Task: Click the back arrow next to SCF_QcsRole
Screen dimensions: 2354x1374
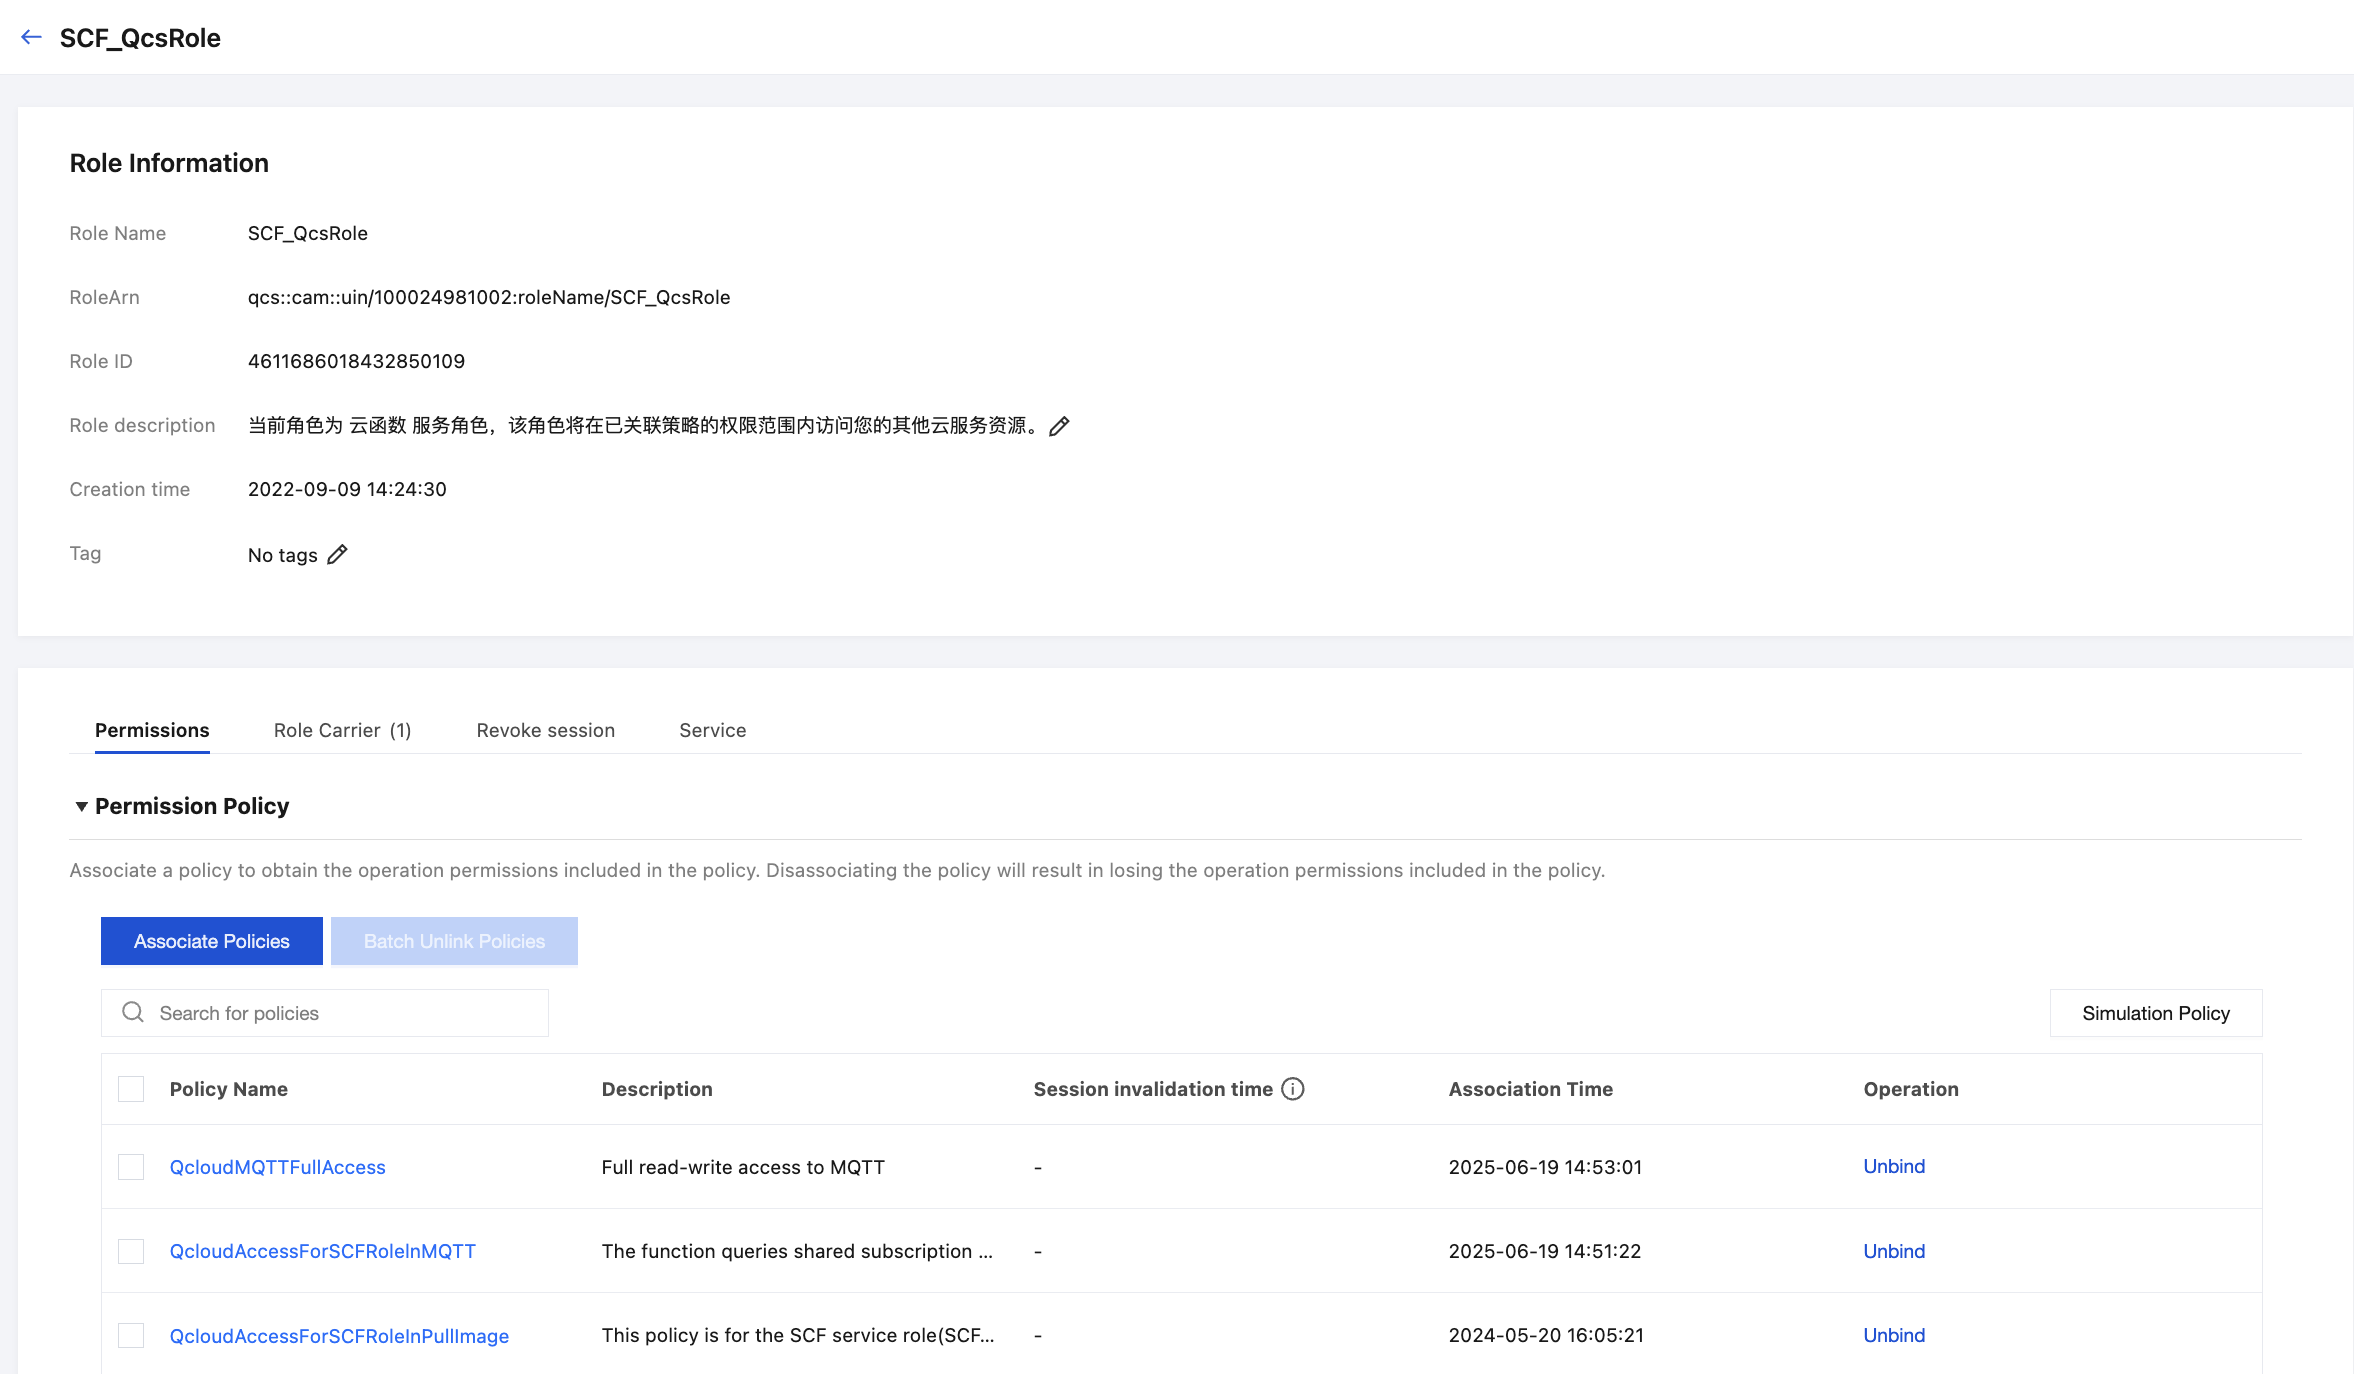Action: click(x=31, y=38)
